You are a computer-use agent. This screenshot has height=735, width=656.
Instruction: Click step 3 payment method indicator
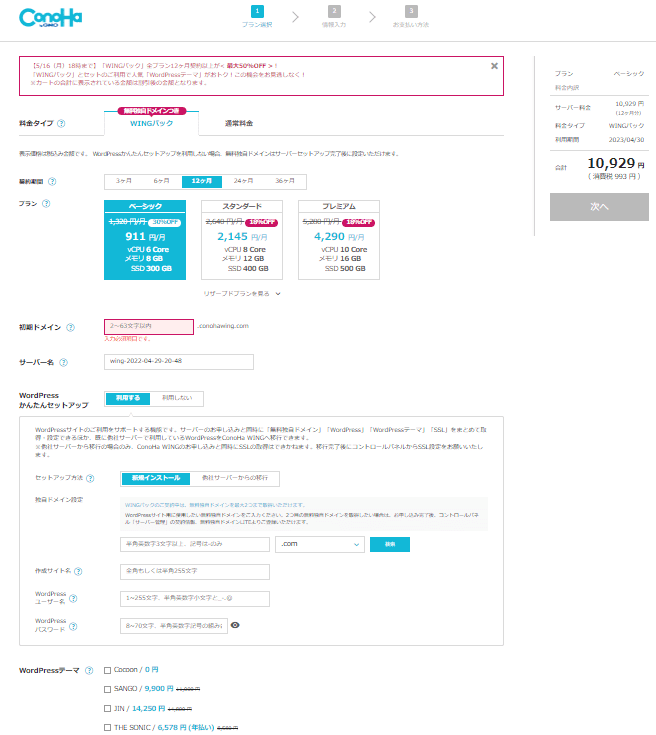click(411, 16)
